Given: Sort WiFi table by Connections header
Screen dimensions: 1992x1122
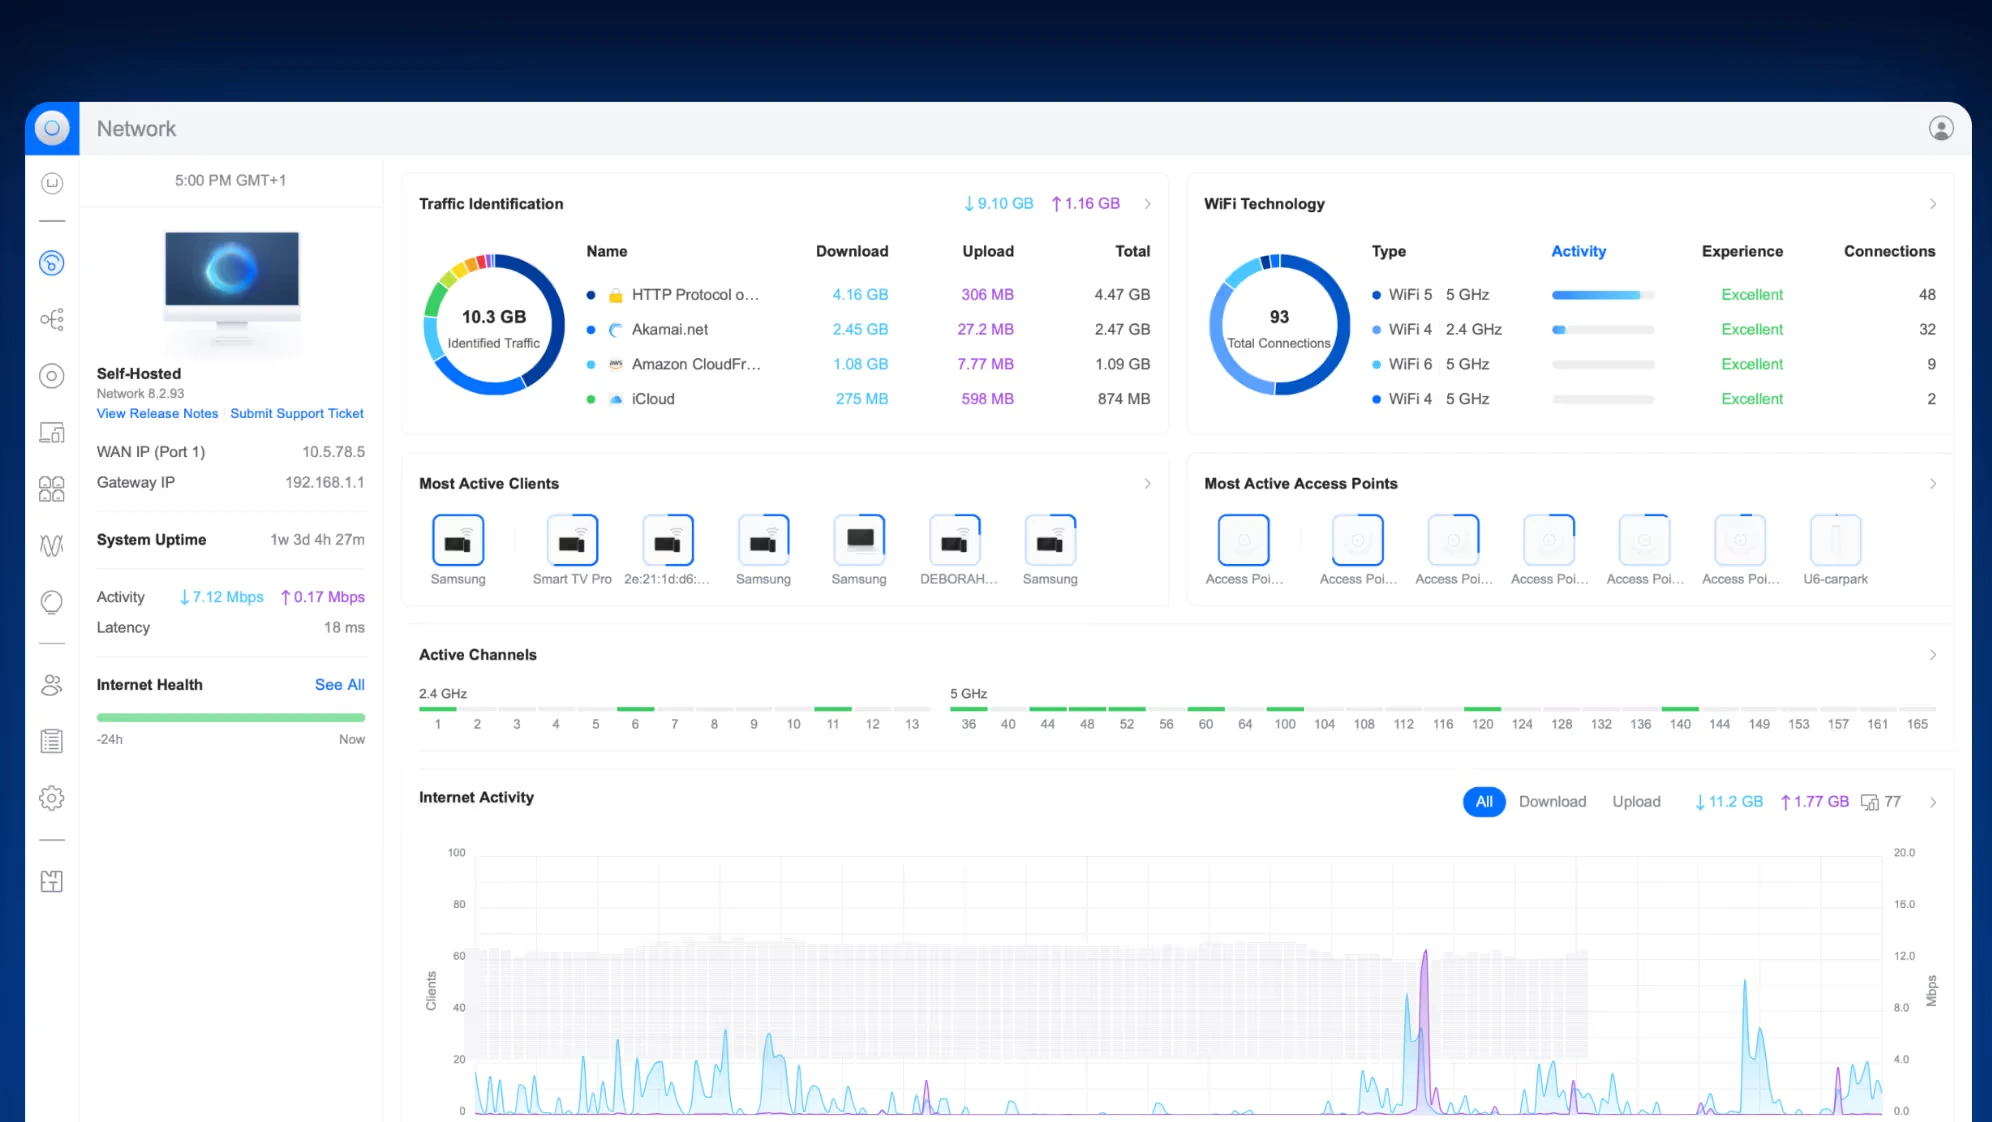Looking at the screenshot, I should [x=1889, y=252].
